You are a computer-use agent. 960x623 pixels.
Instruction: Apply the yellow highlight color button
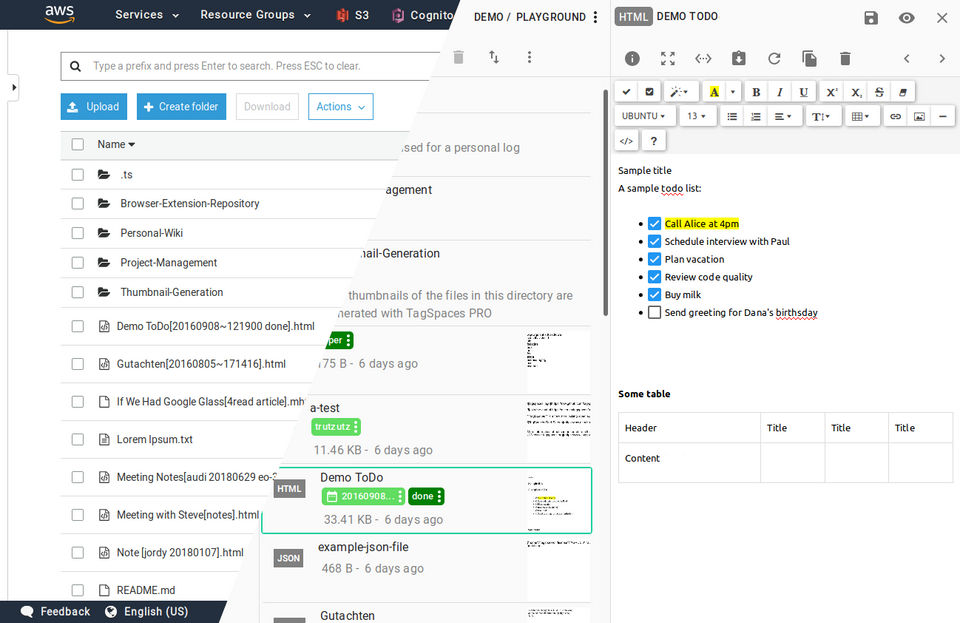(x=714, y=92)
